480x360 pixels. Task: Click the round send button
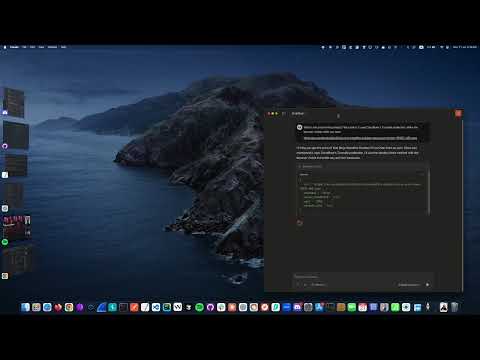[x=427, y=285]
